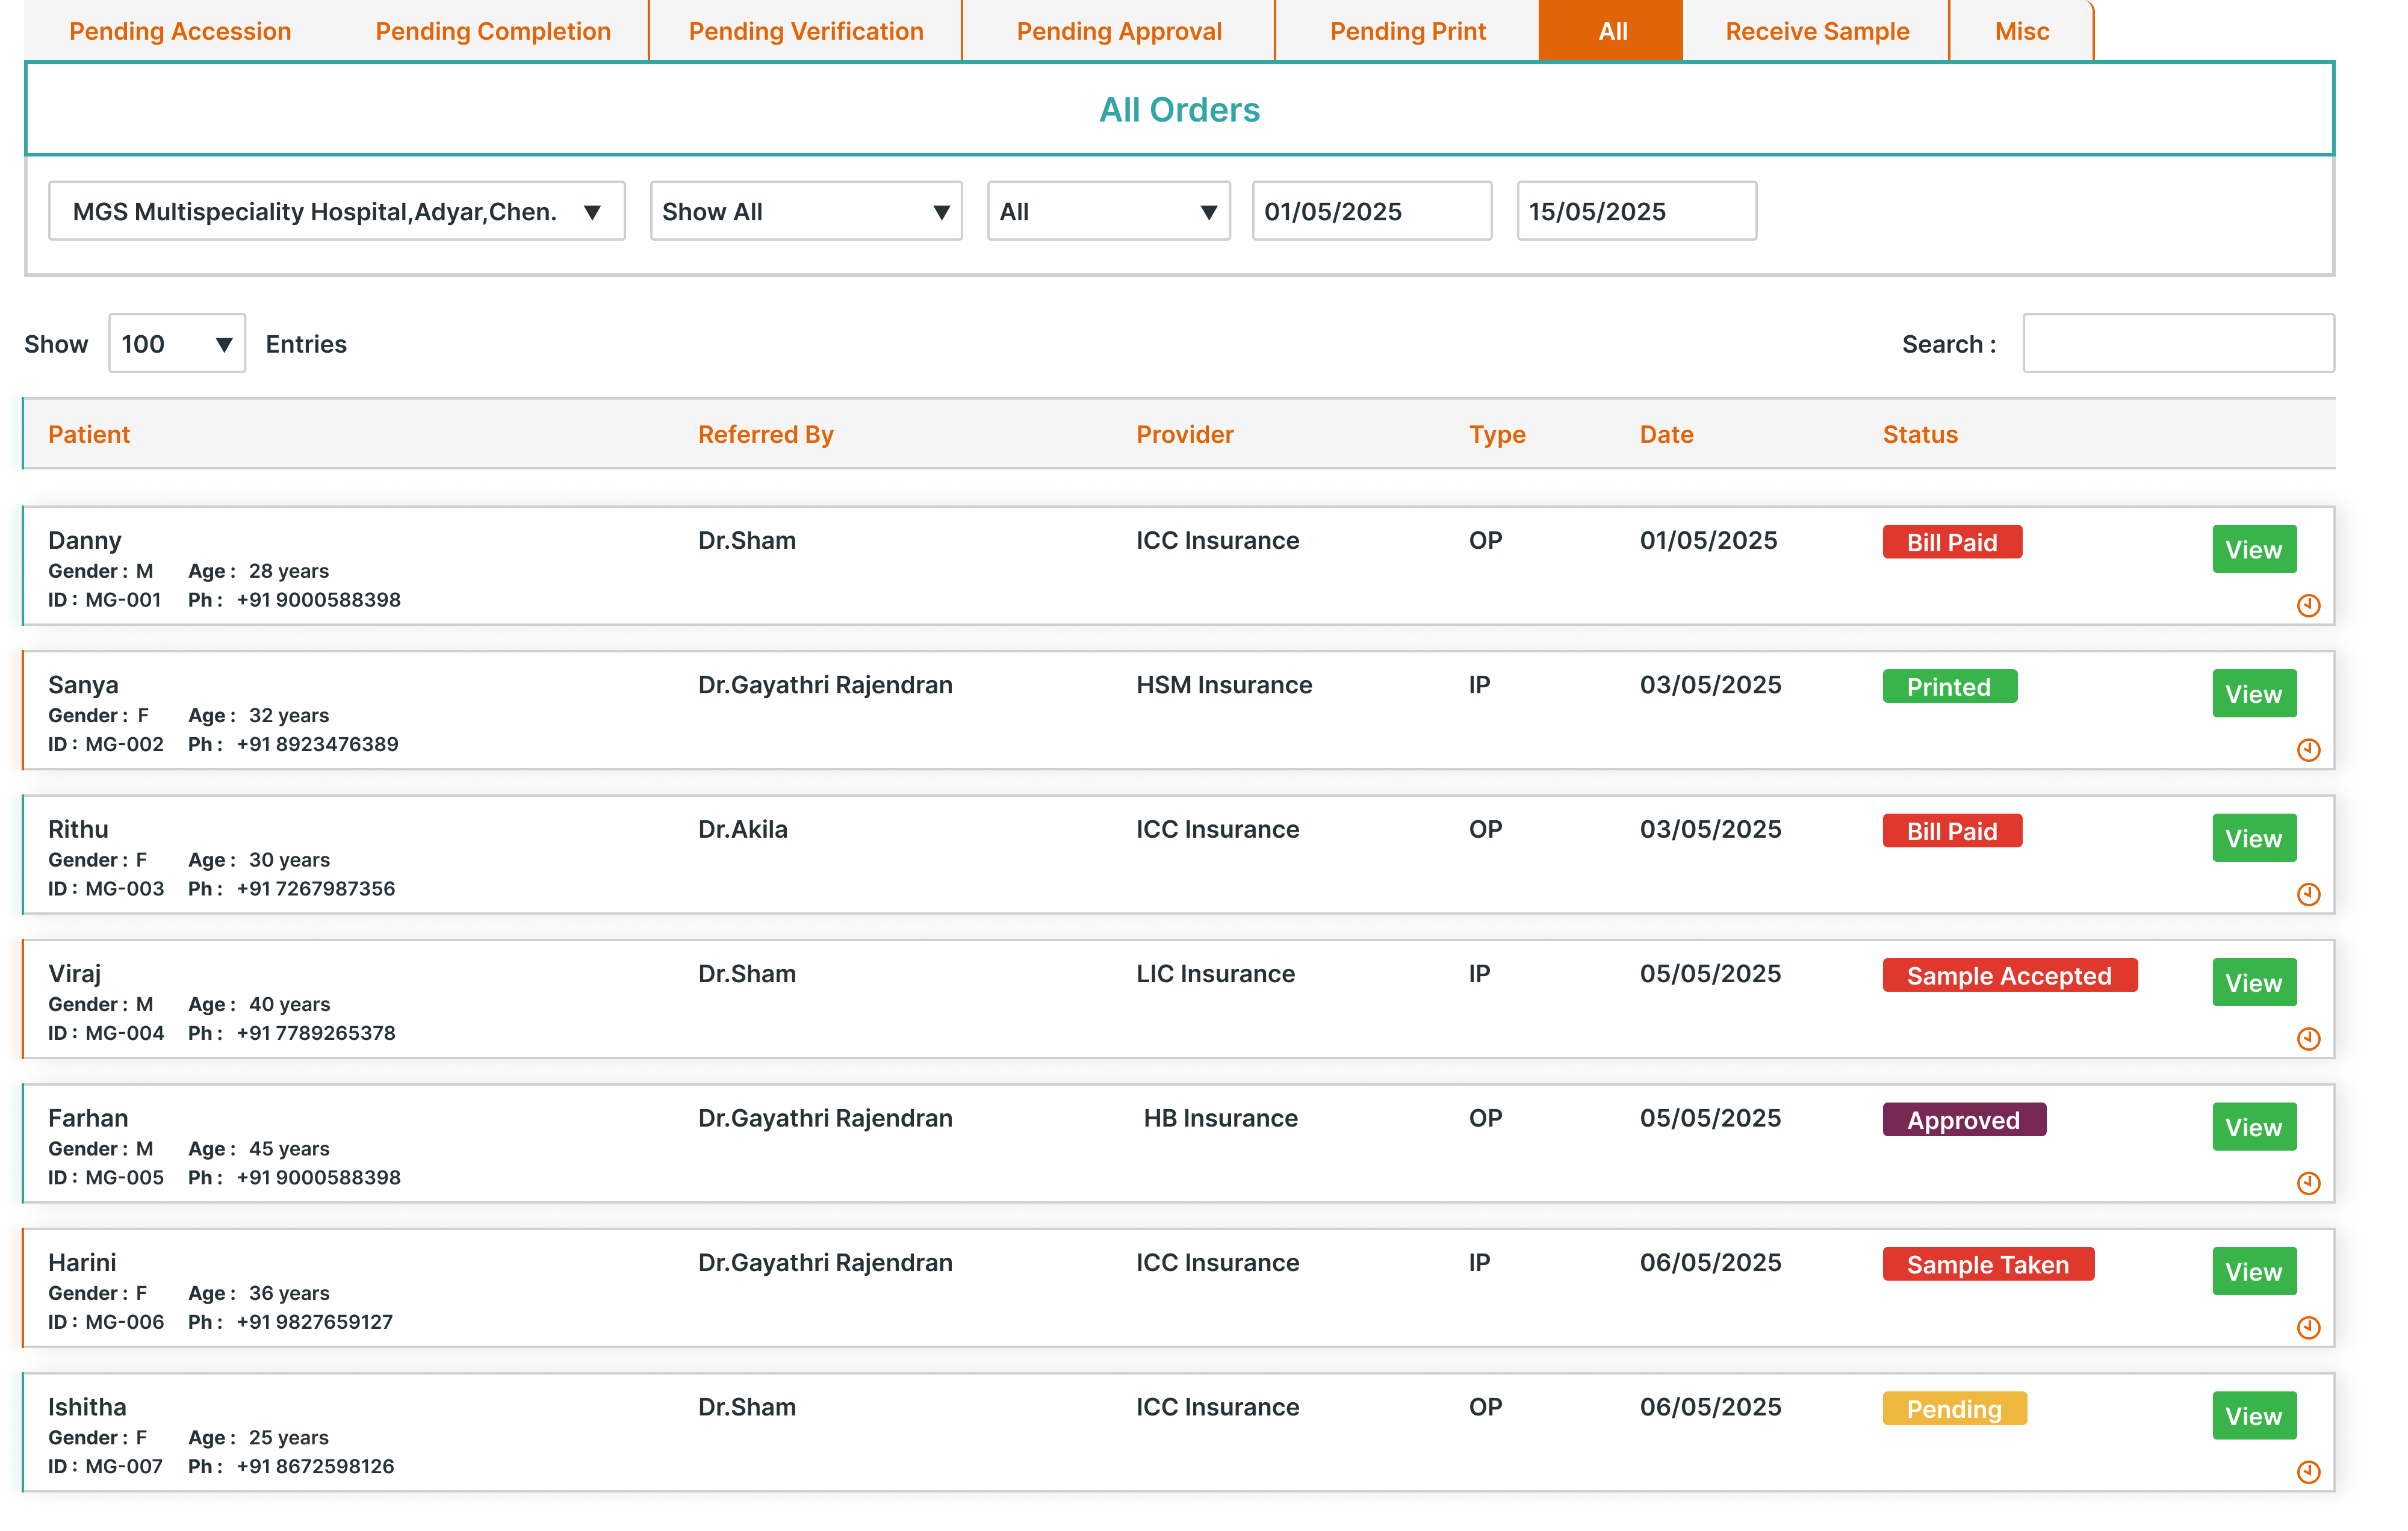This screenshot has height=1531, width=2408.
Task: Click the clock history icon in Harini's row
Action: coord(2308,1327)
